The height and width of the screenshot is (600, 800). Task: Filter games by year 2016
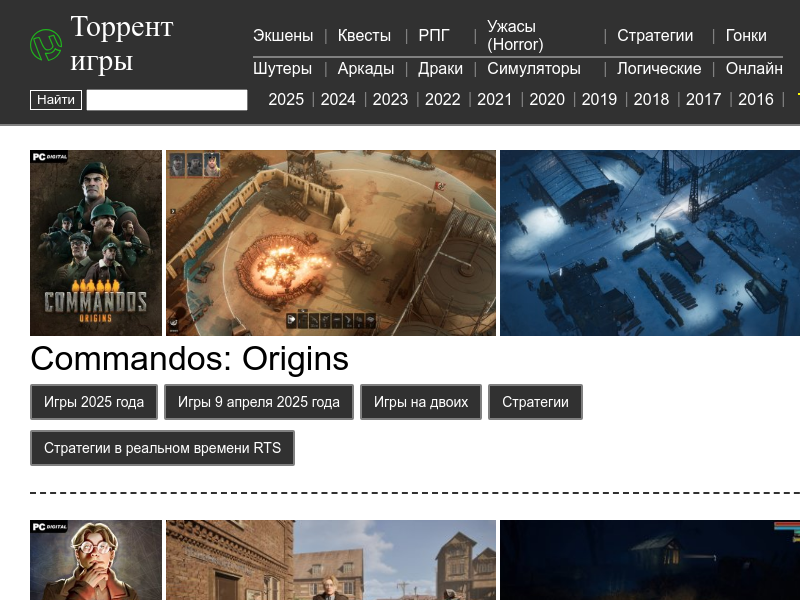coord(756,99)
